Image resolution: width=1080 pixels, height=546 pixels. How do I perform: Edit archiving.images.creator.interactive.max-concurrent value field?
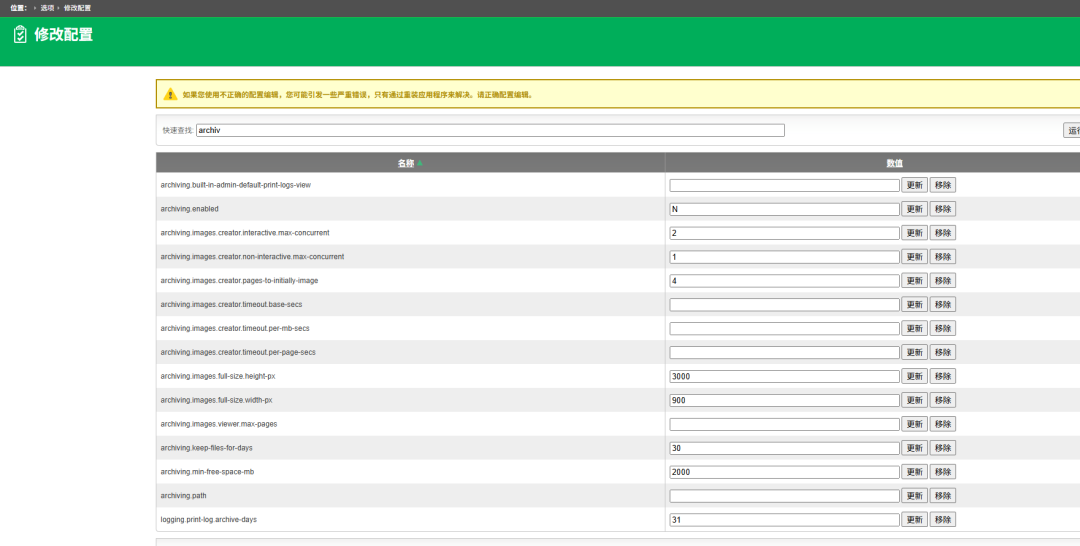point(784,233)
